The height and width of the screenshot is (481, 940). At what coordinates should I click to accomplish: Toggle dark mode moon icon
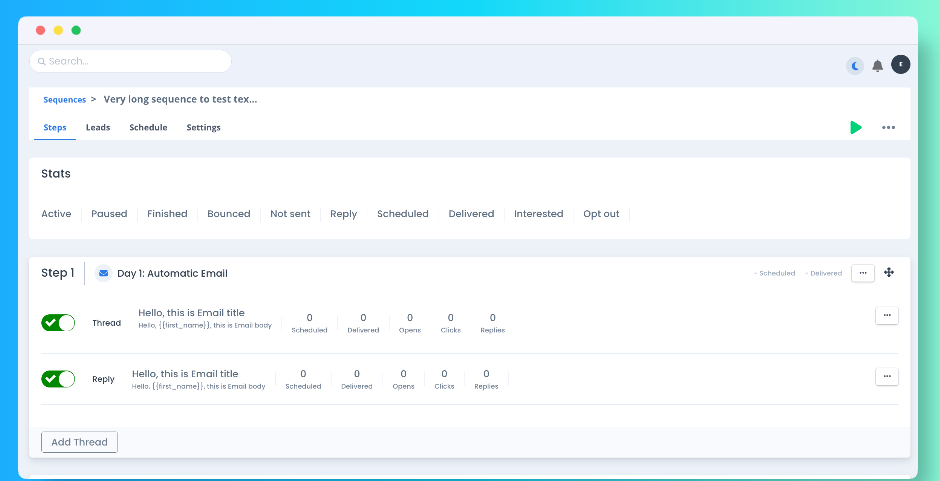coord(855,66)
